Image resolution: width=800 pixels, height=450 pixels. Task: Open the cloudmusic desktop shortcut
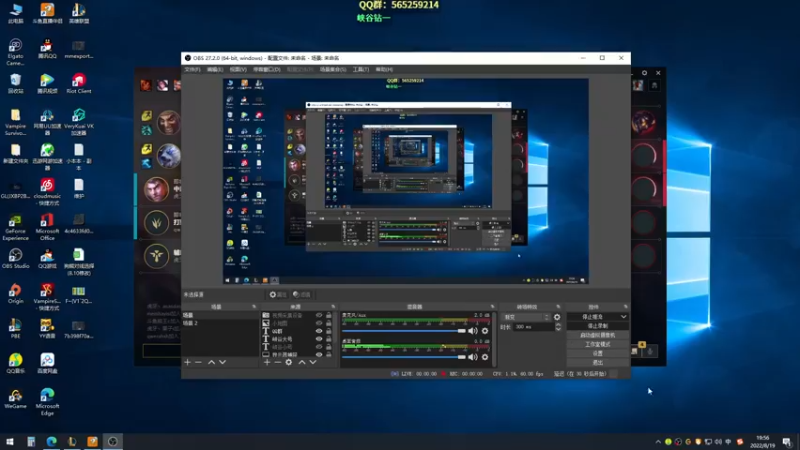pyautogui.click(x=47, y=192)
